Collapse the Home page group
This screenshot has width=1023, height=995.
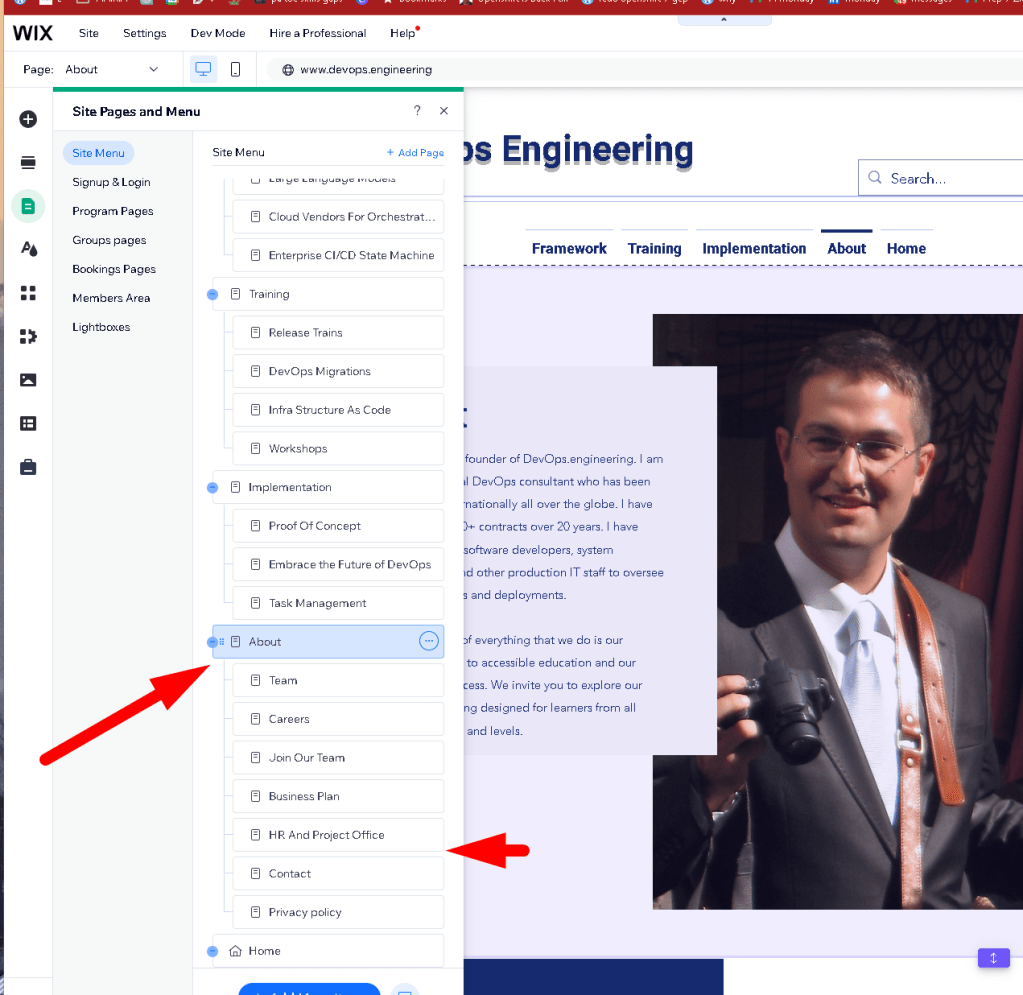coord(212,952)
